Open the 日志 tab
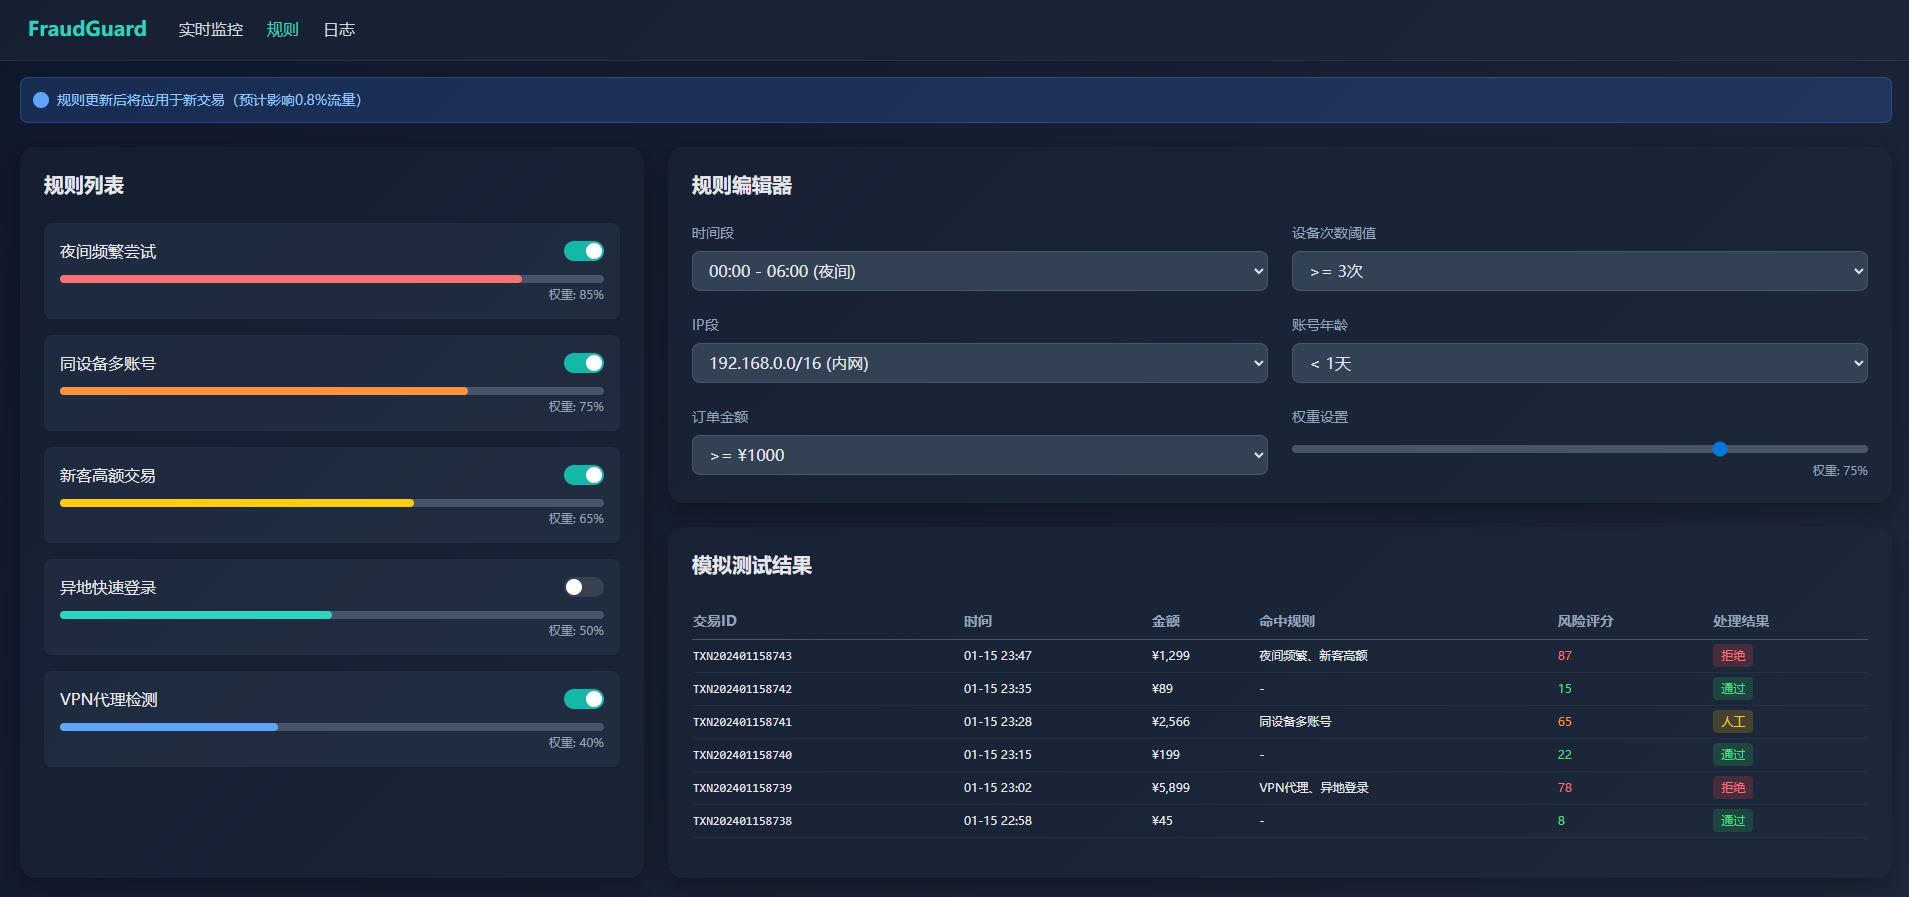Image resolution: width=1909 pixels, height=897 pixels. pos(339,30)
